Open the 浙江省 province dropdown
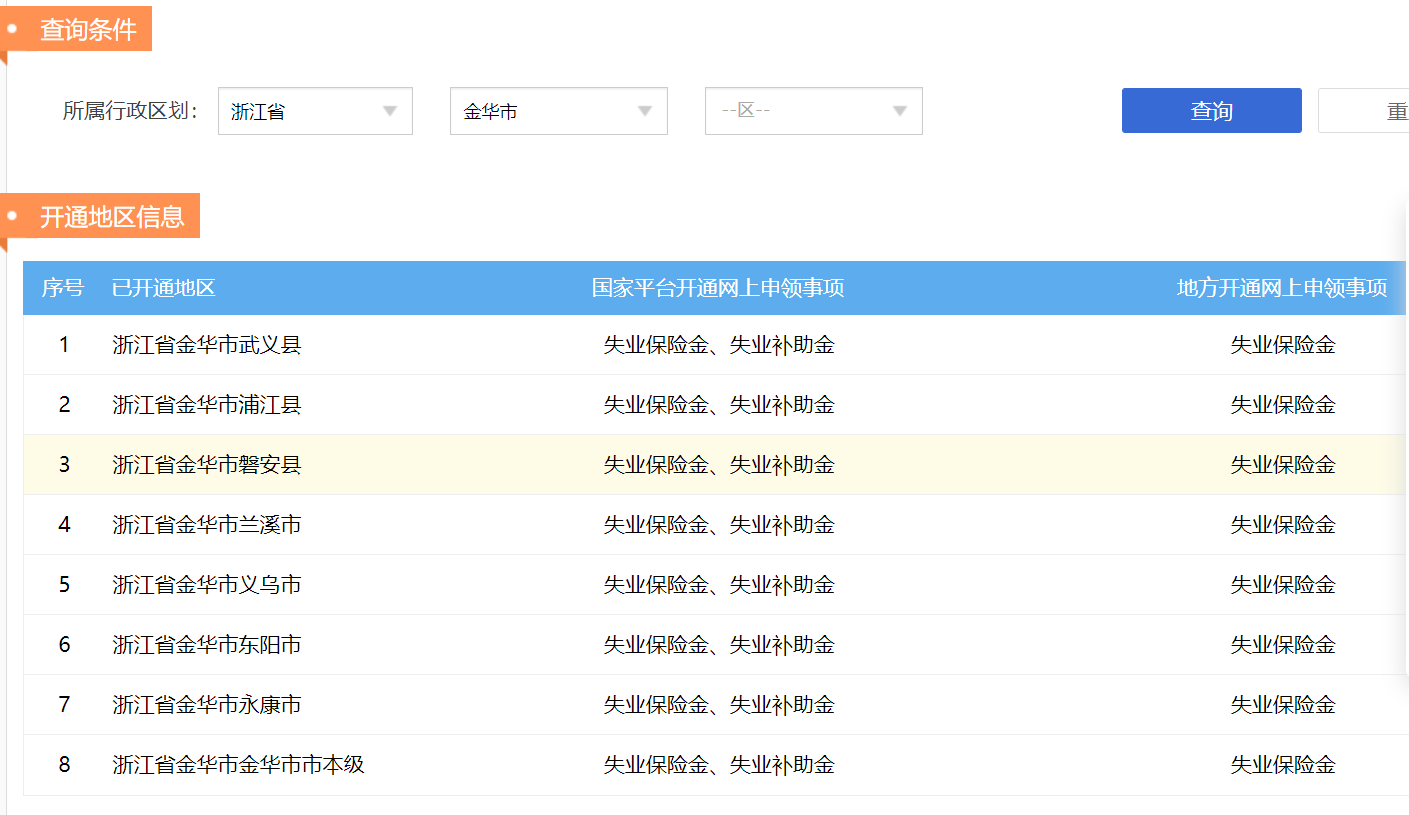Screen dimensions: 1409x815 click(x=314, y=111)
